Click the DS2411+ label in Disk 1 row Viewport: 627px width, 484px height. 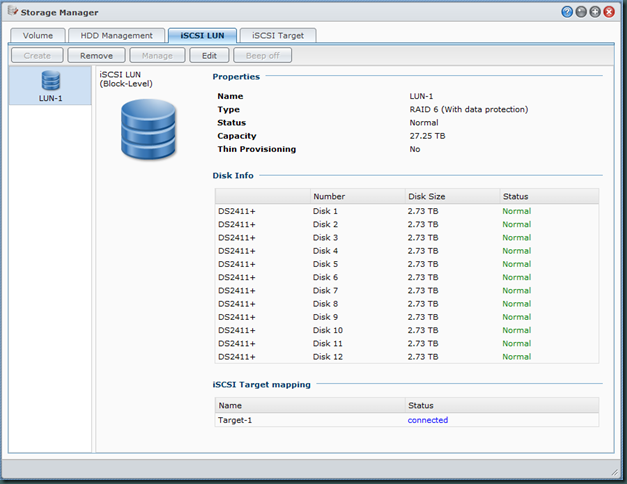click(x=236, y=211)
